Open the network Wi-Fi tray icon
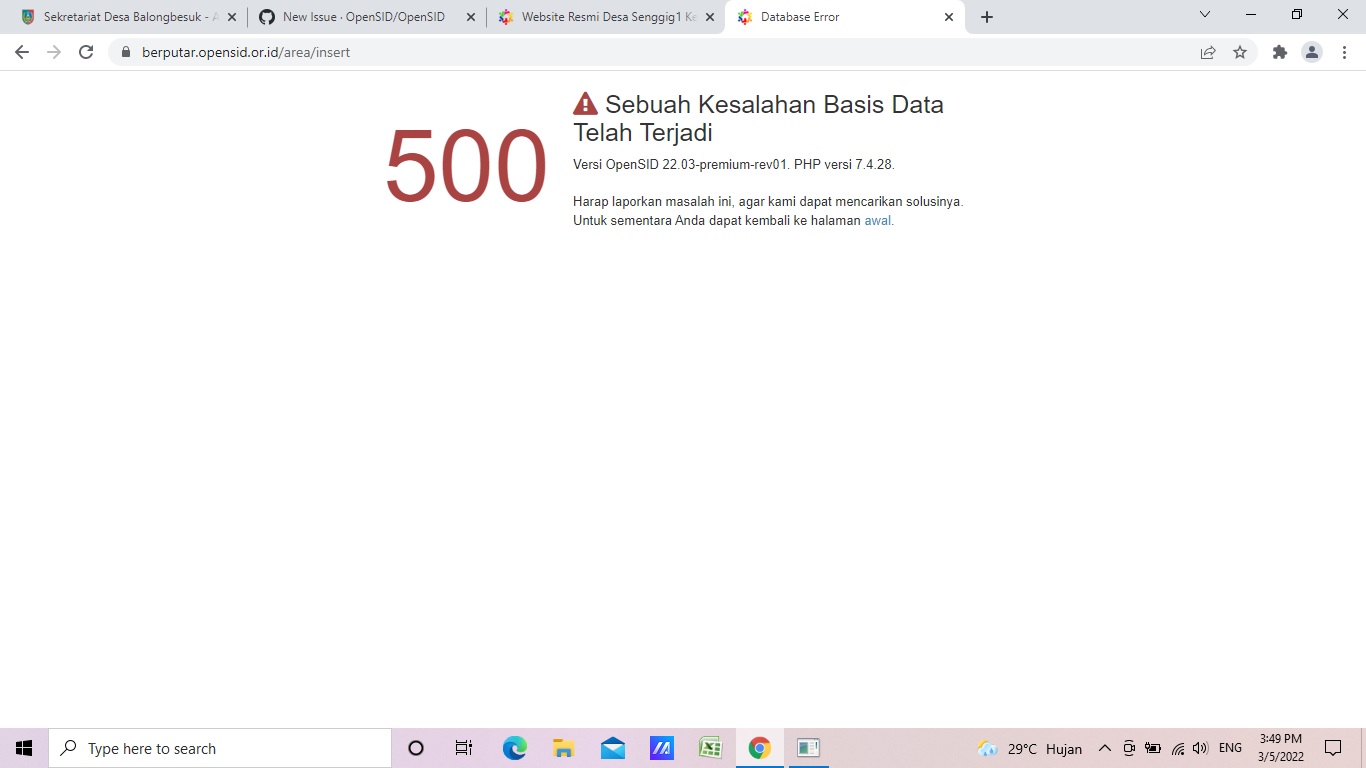The image size is (1366, 768). [x=1178, y=748]
